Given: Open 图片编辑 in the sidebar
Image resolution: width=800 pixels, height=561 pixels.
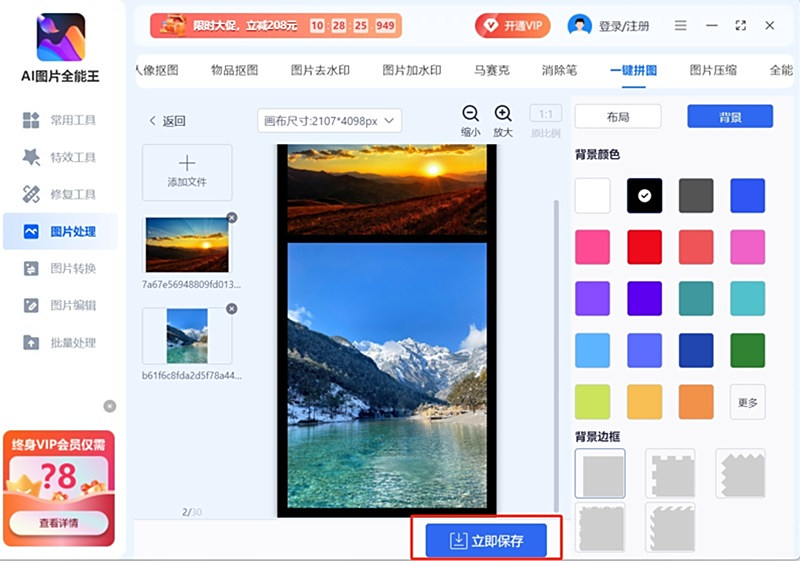Looking at the screenshot, I should (60, 305).
